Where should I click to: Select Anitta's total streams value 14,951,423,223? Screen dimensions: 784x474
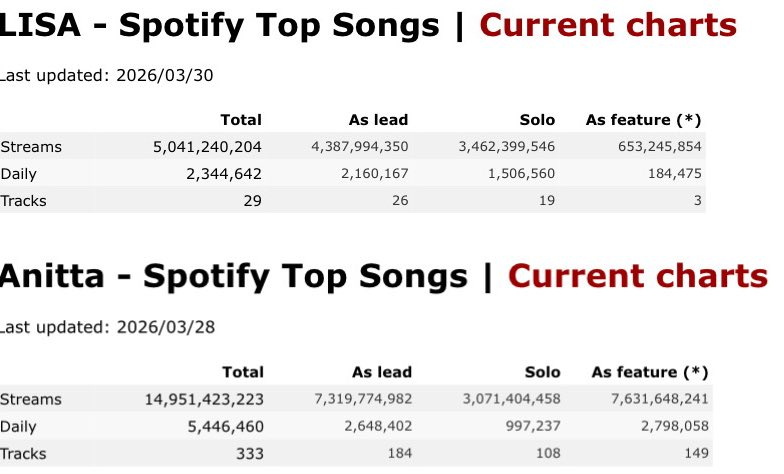coord(204,399)
